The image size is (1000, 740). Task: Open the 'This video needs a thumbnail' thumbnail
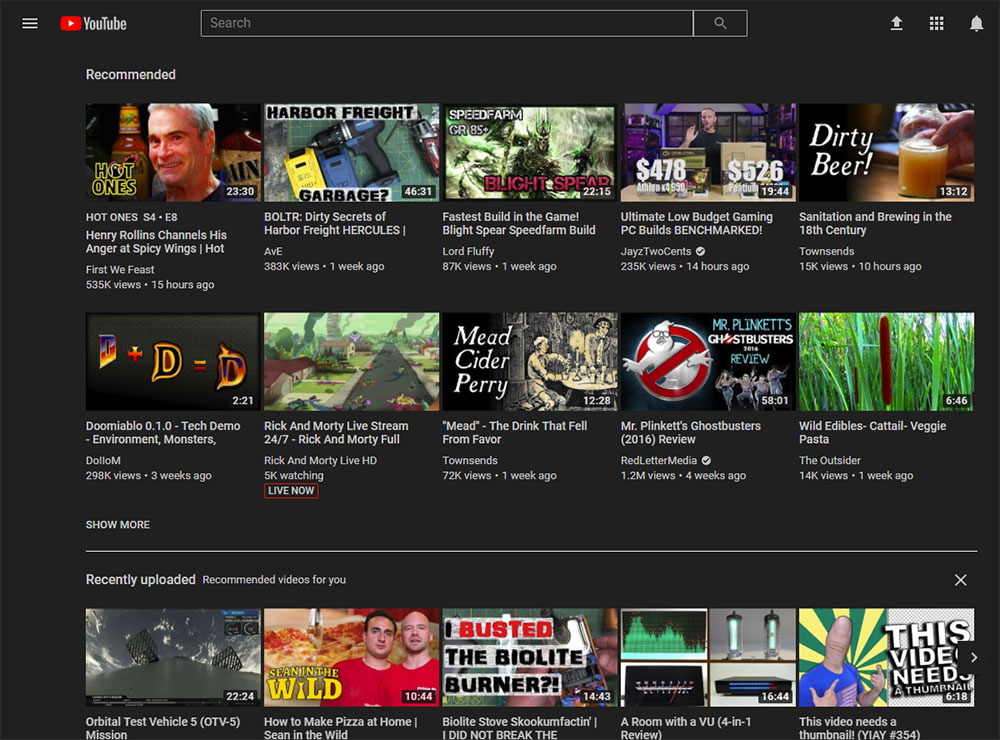[886, 658]
